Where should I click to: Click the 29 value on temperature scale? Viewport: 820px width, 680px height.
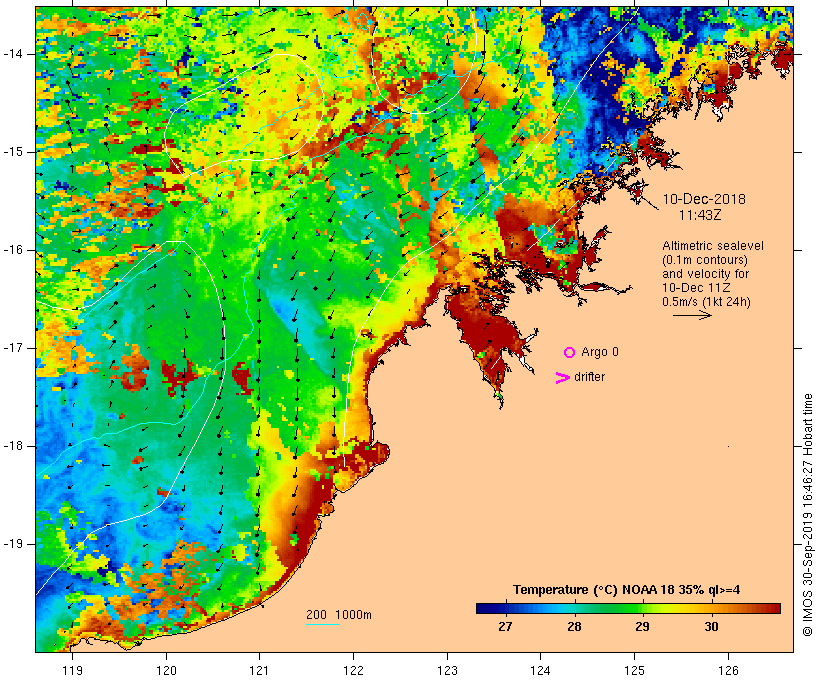642,627
